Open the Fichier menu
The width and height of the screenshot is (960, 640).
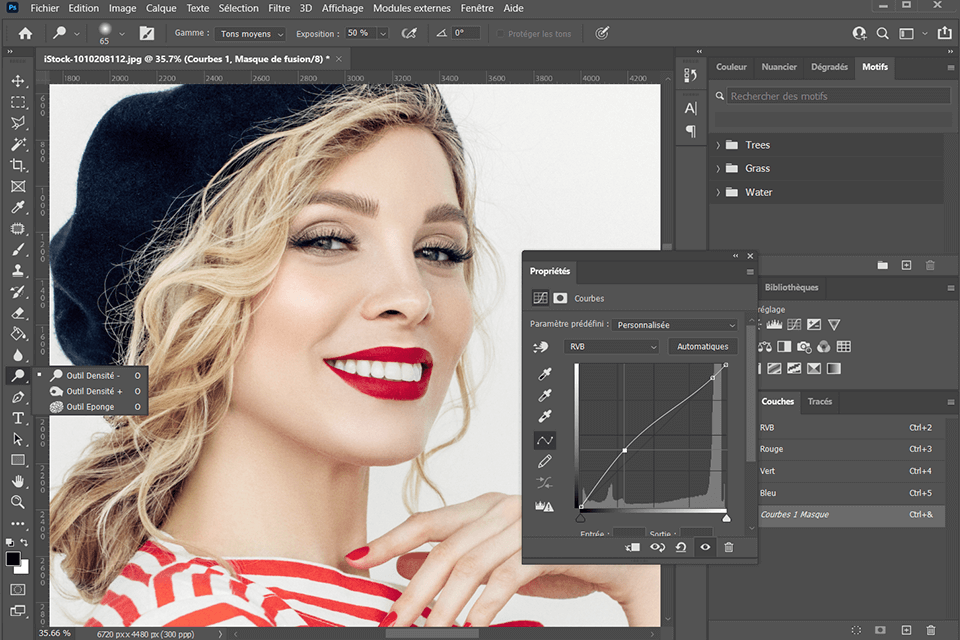(x=45, y=8)
